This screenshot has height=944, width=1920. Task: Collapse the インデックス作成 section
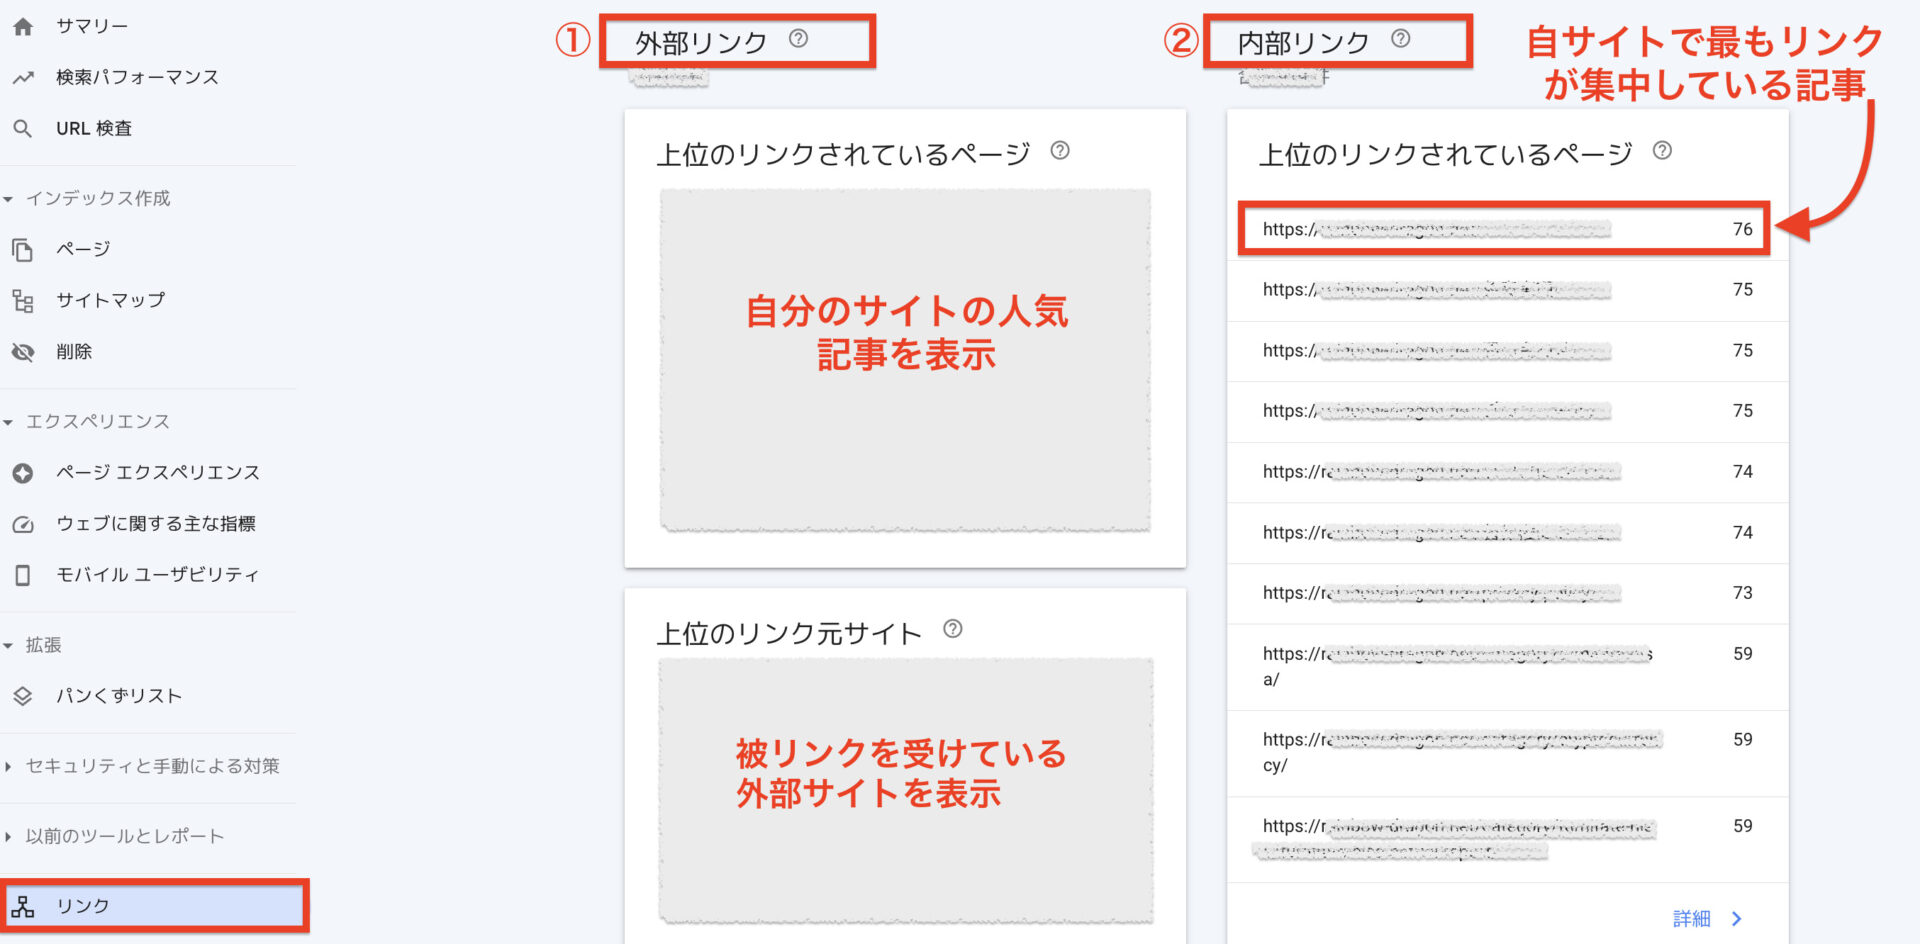8,199
